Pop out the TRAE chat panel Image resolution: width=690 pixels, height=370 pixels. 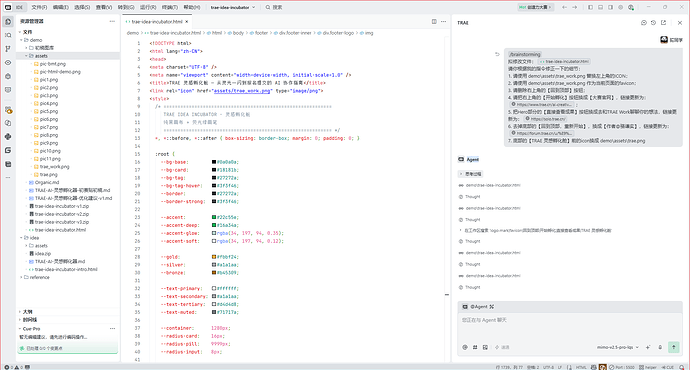pyautogui.click(x=664, y=23)
